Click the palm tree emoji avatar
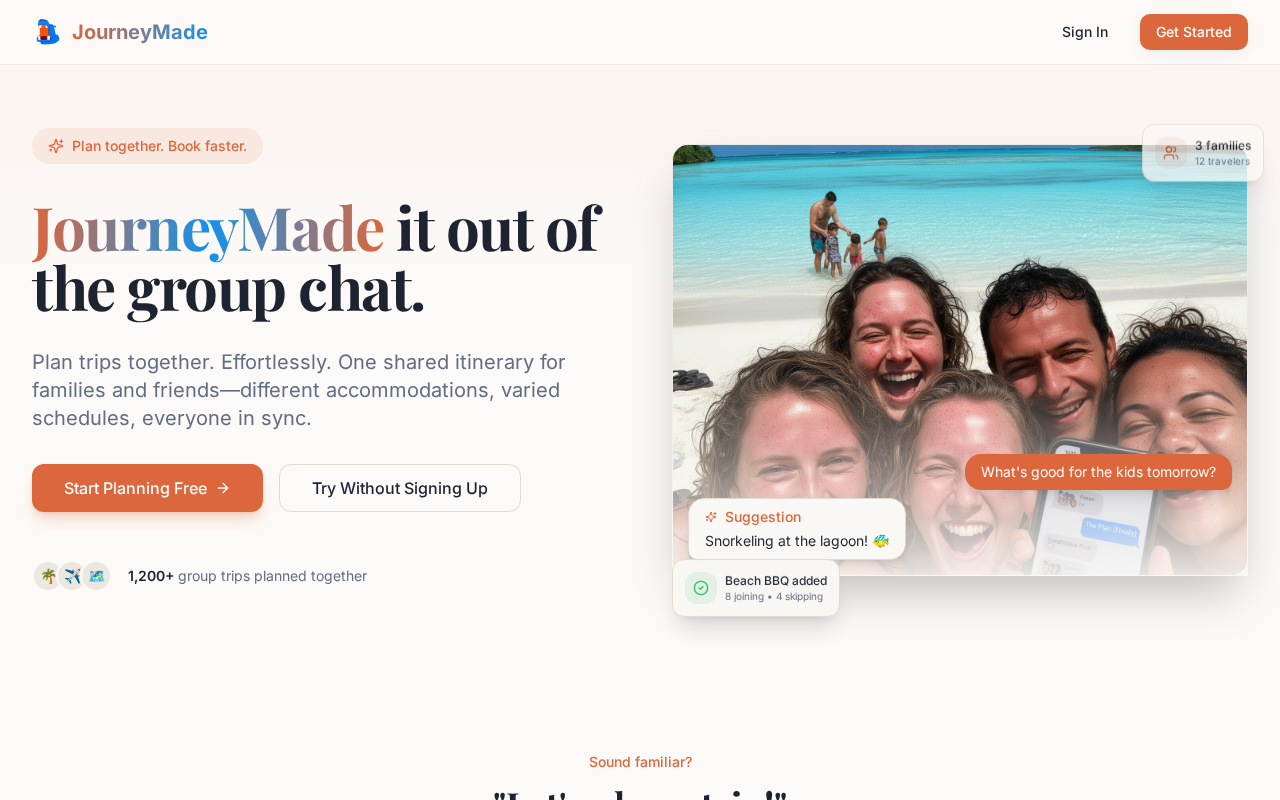 point(48,576)
